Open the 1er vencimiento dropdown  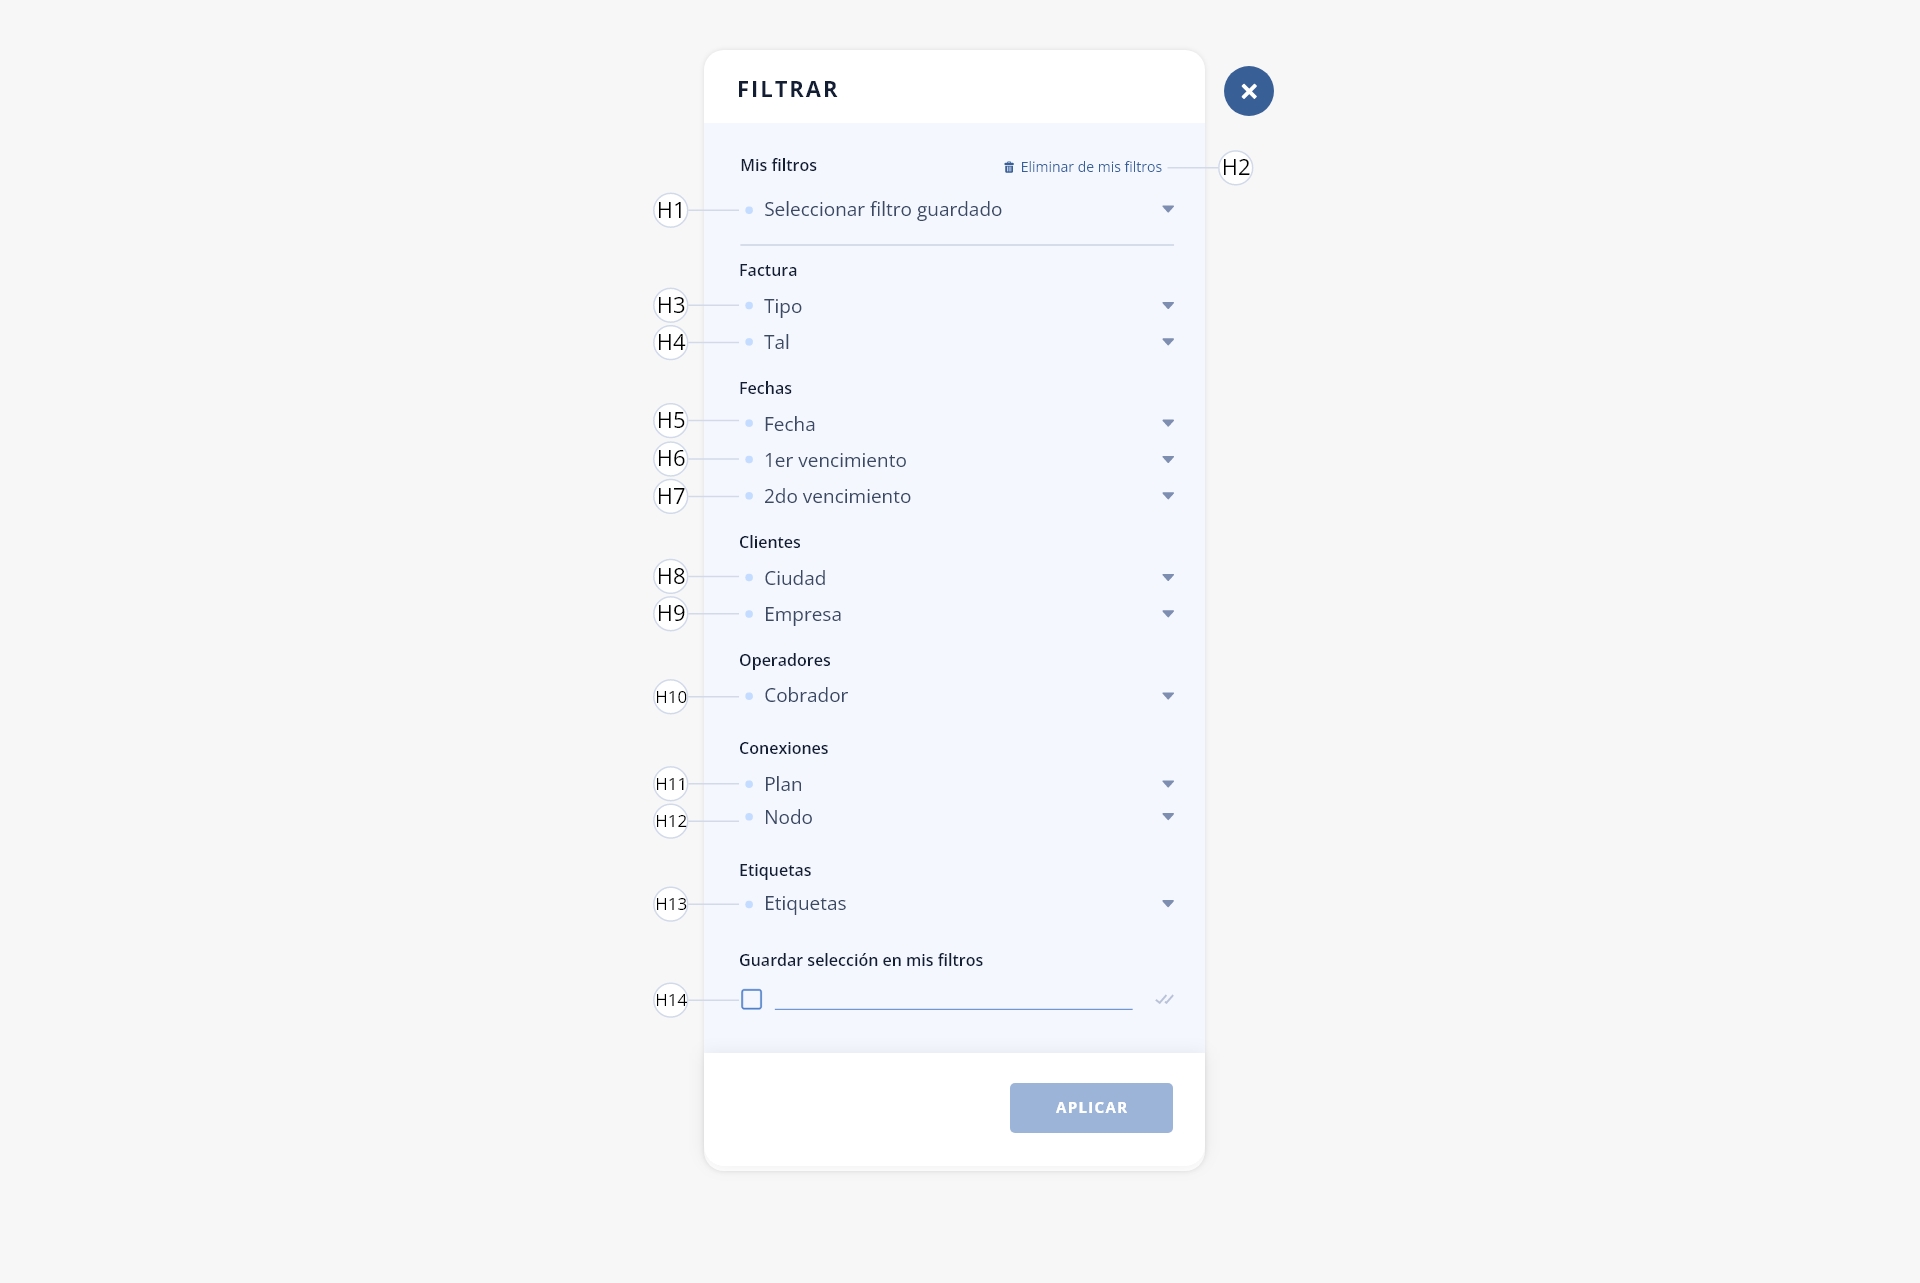(957, 460)
